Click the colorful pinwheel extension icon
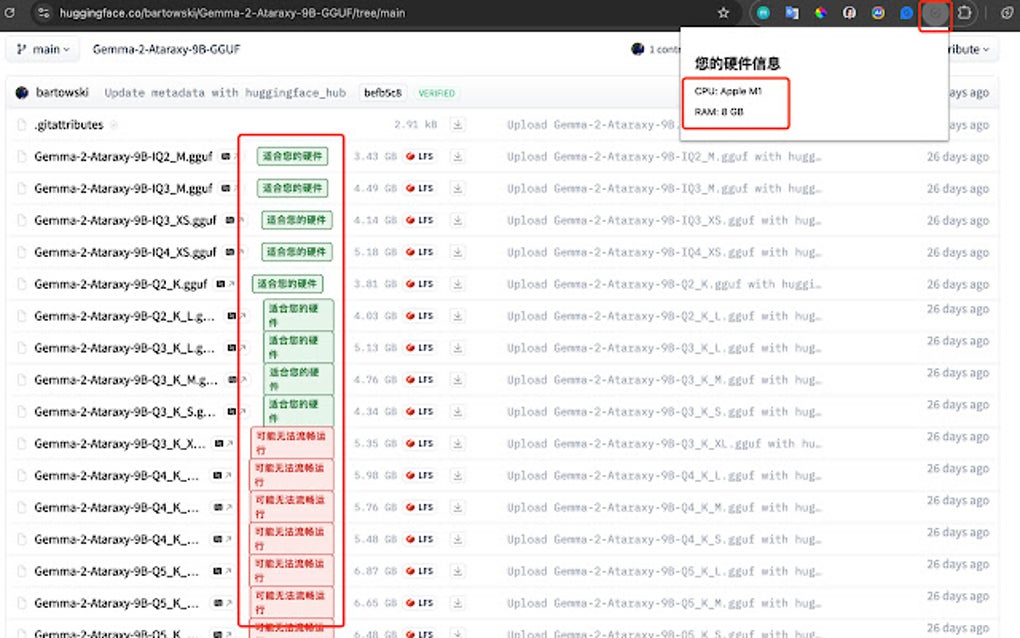Image resolution: width=1020 pixels, height=638 pixels. [822, 13]
